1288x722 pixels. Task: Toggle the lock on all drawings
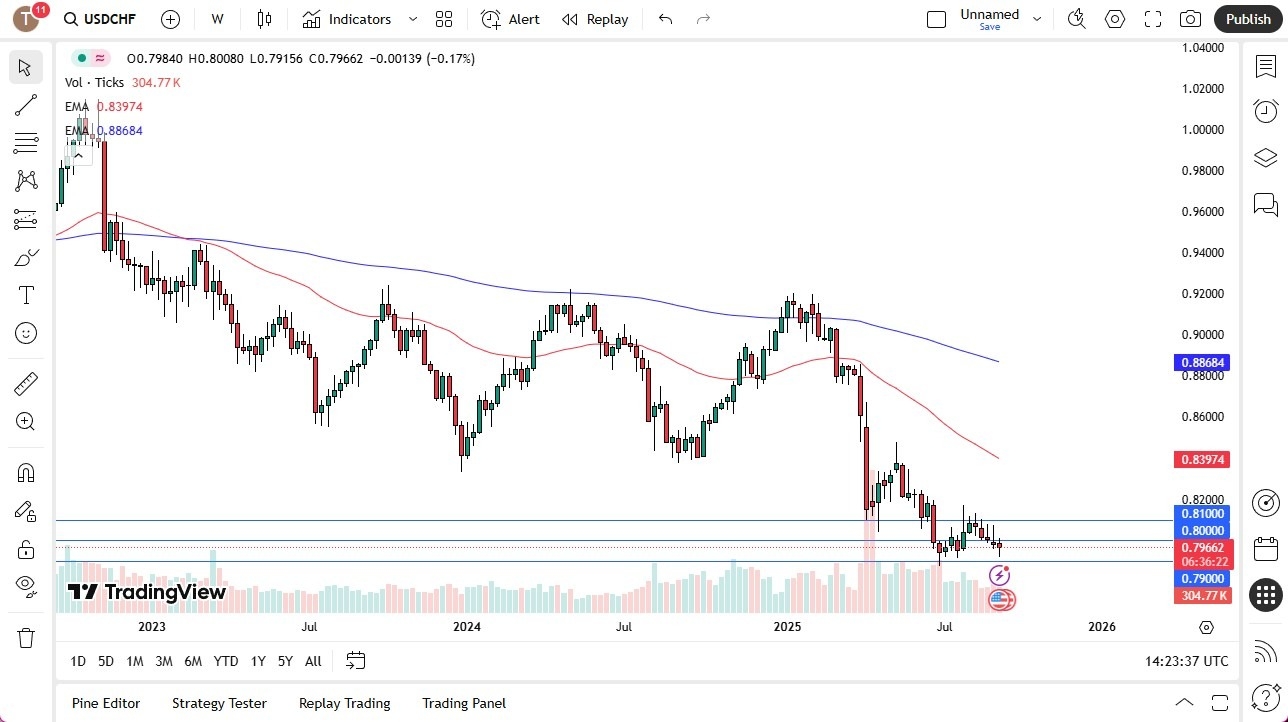pyautogui.click(x=25, y=549)
